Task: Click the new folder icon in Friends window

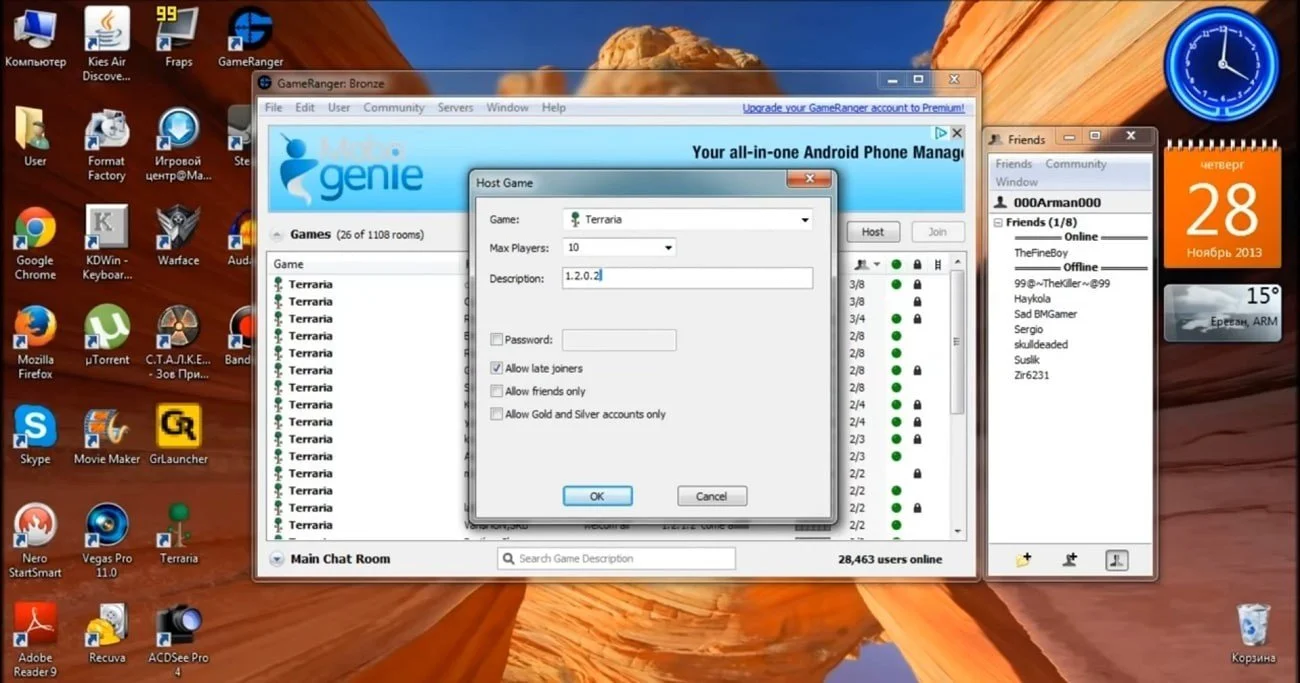Action: [1022, 560]
